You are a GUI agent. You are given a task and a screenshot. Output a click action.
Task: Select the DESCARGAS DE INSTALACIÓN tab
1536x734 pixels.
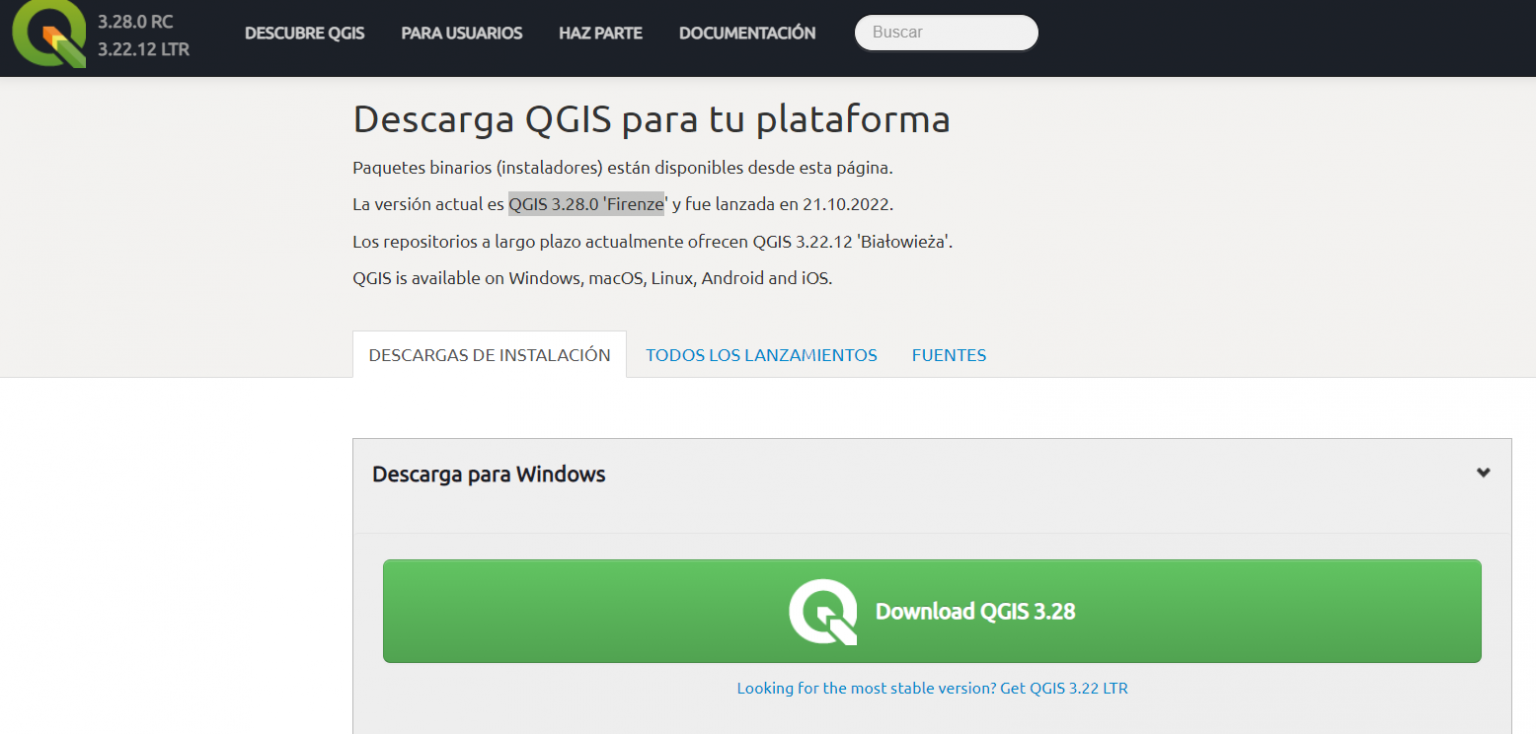tap(489, 354)
